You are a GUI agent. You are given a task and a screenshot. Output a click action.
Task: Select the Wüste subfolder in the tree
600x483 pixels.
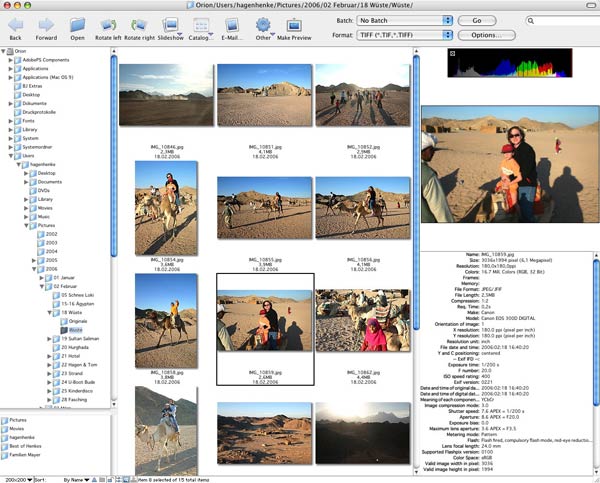[71, 330]
